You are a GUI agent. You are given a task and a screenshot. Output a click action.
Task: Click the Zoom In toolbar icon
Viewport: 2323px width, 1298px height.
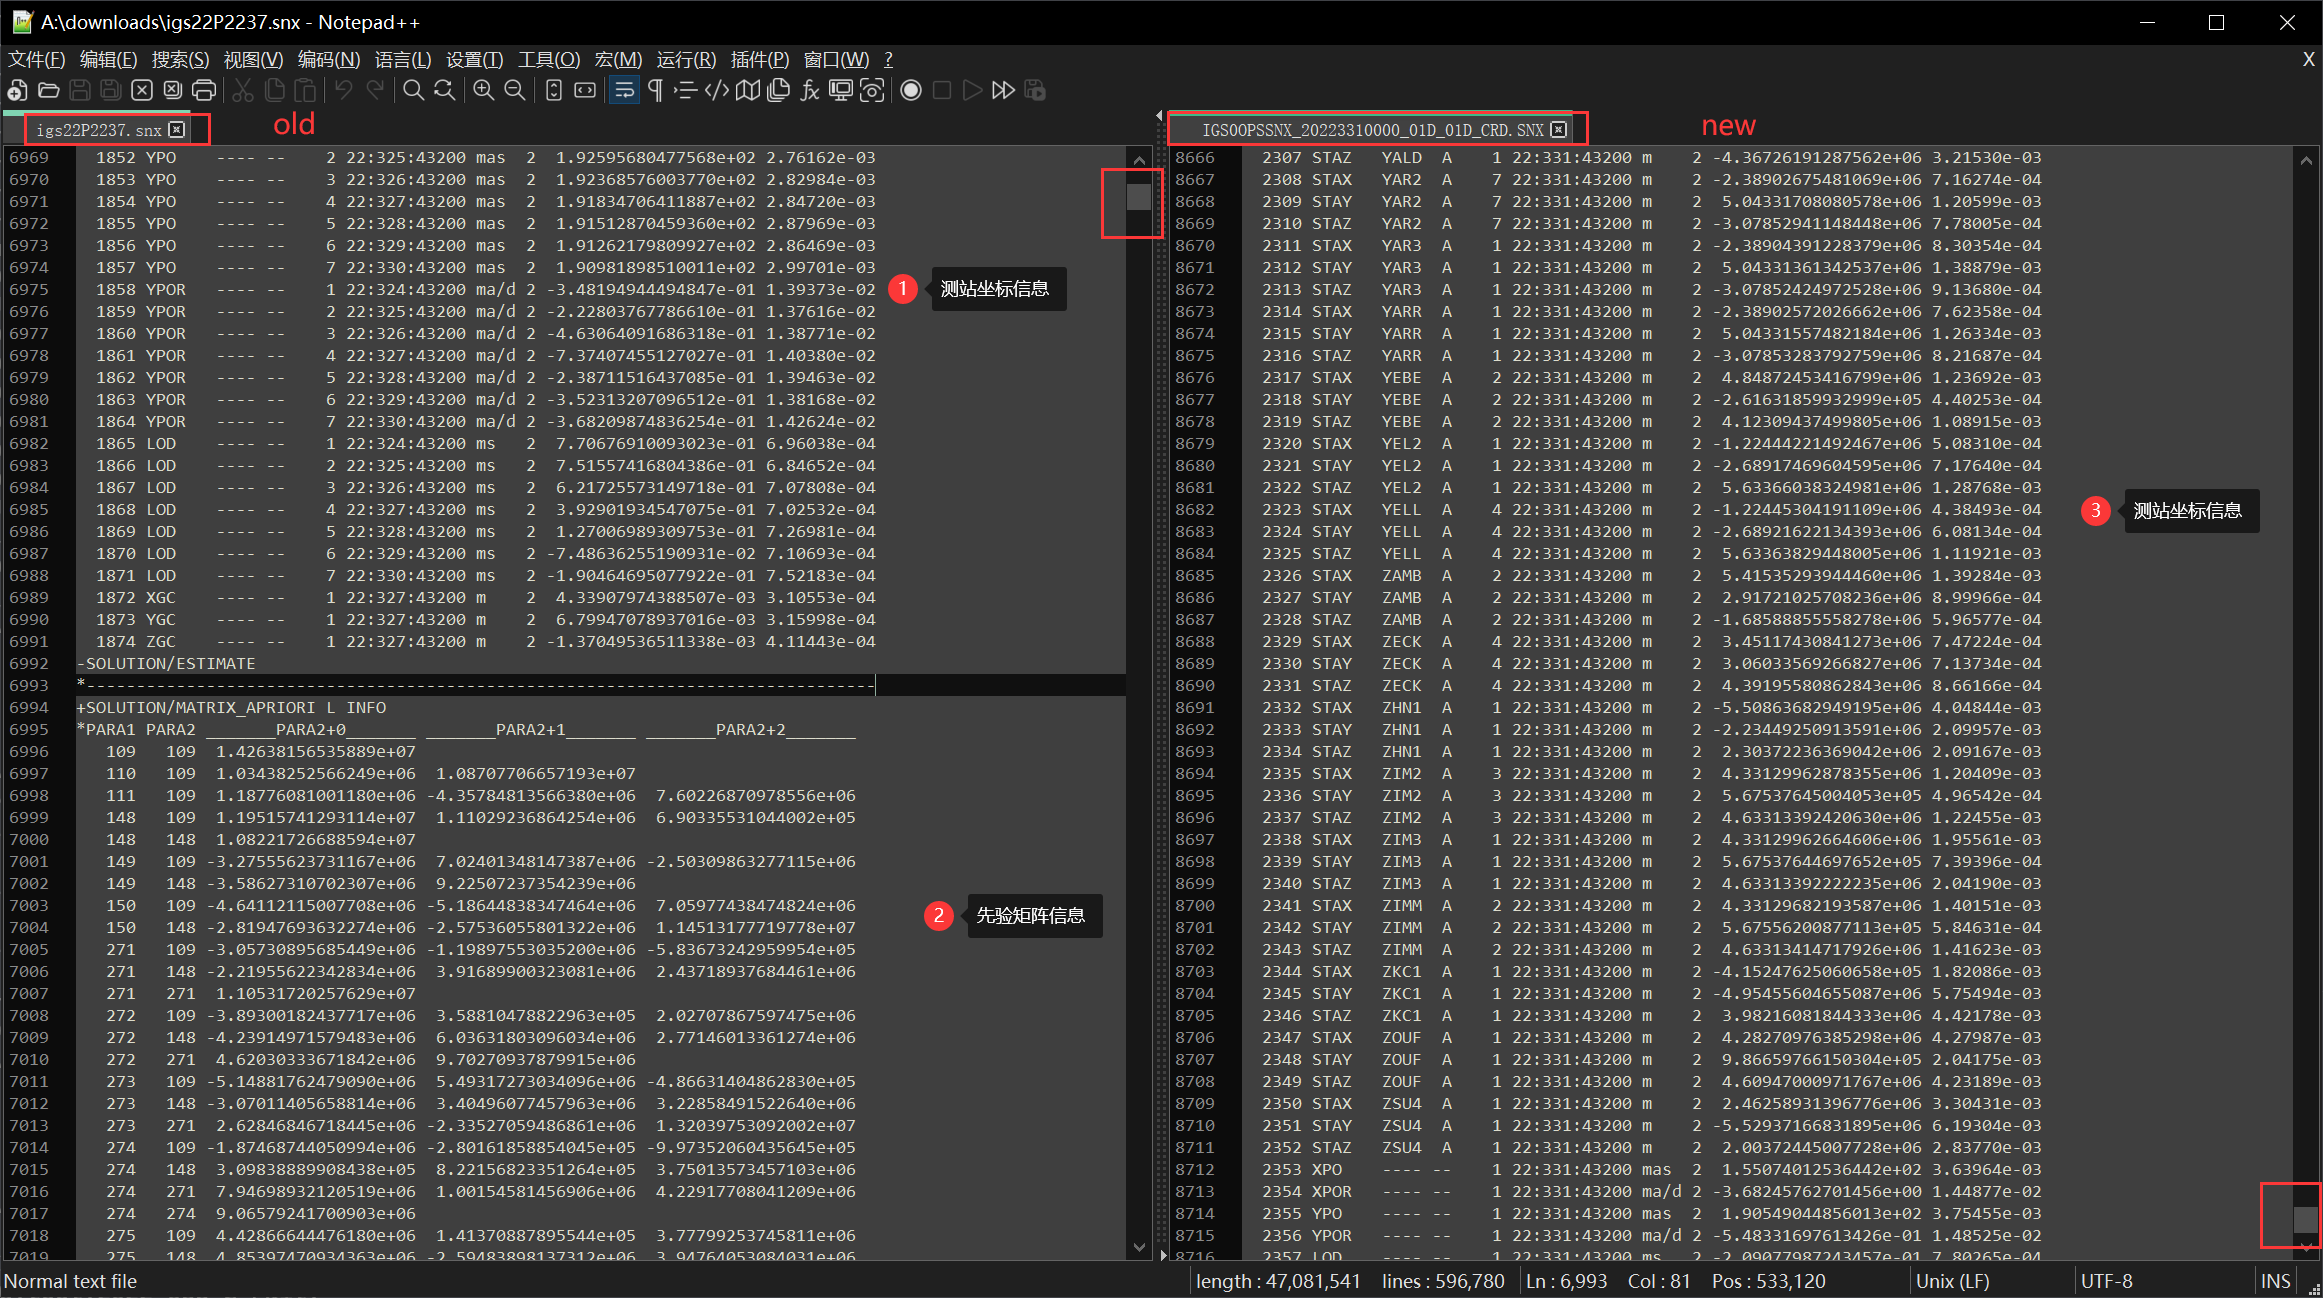484,91
